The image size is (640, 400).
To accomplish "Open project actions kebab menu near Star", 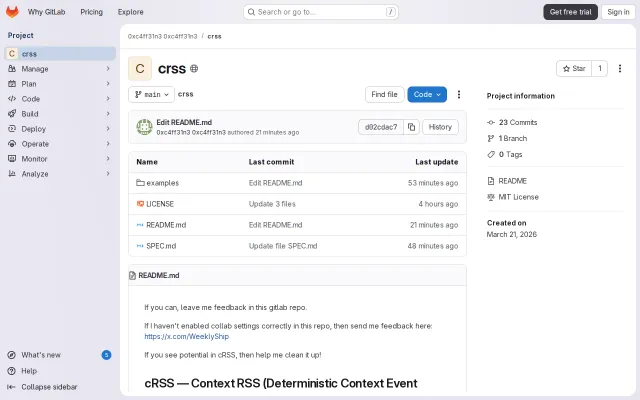I will (x=620, y=69).
